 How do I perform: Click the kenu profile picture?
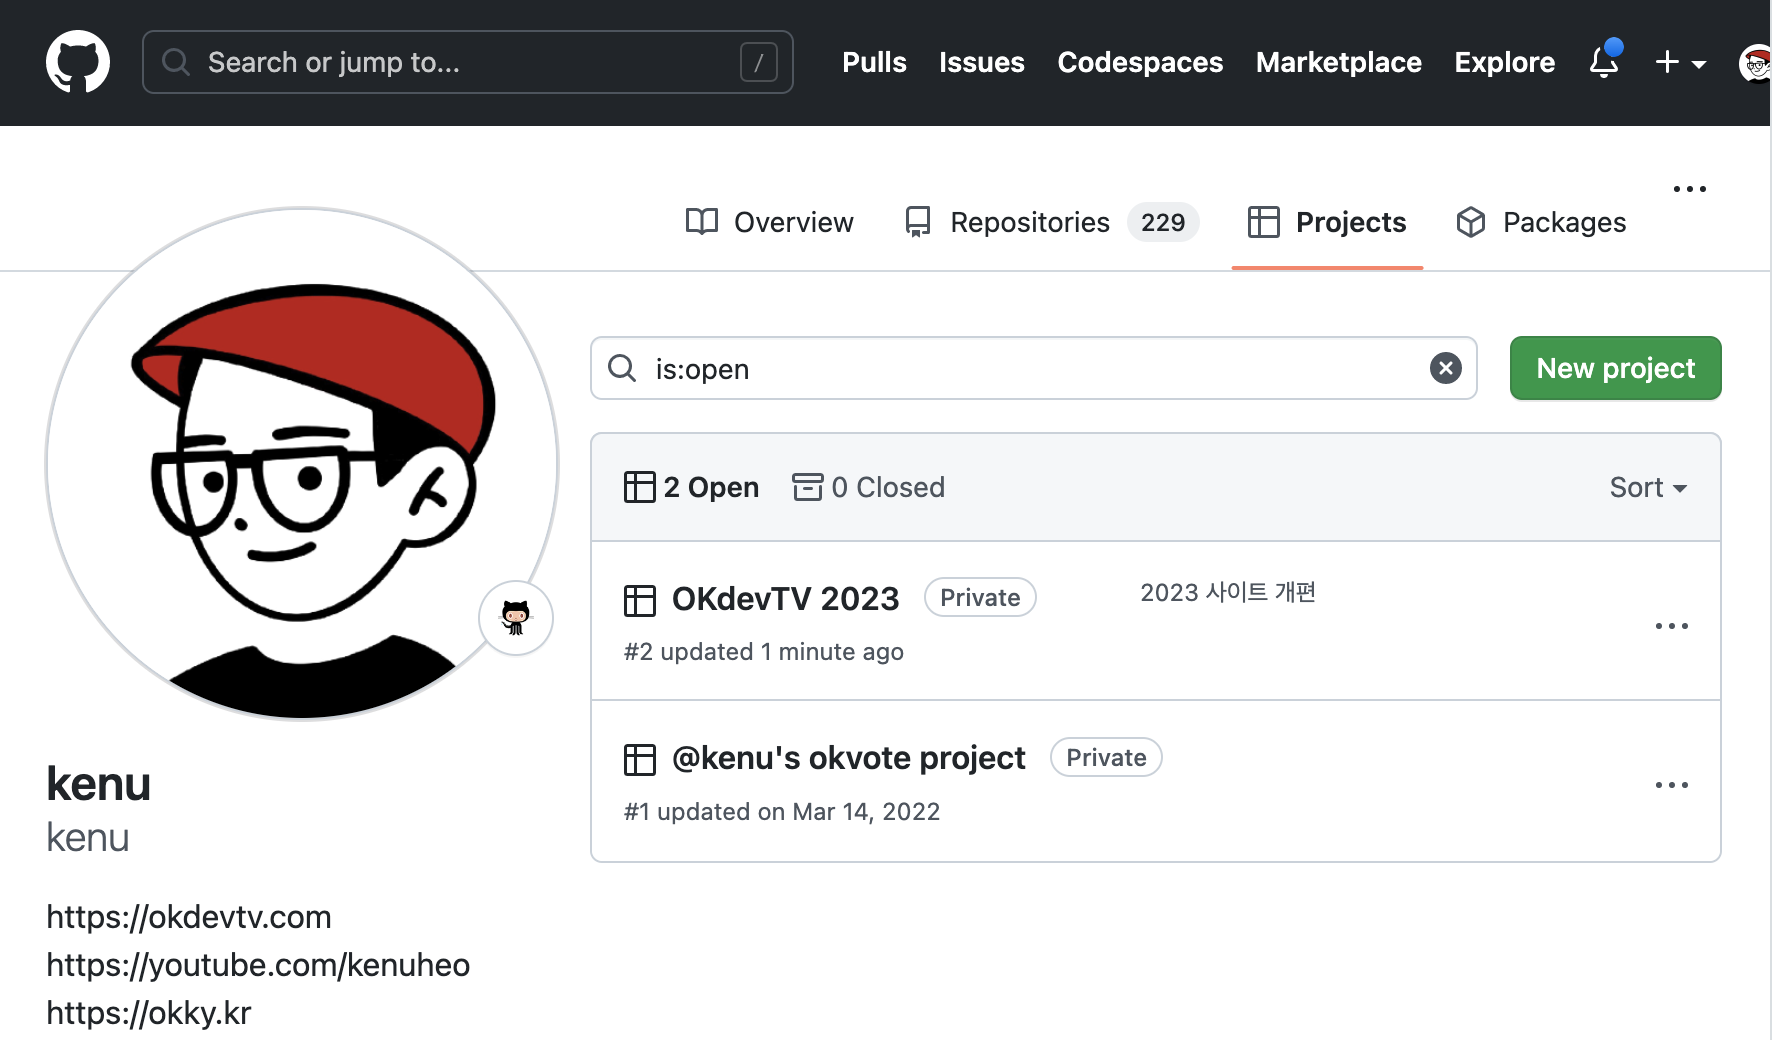click(x=302, y=464)
